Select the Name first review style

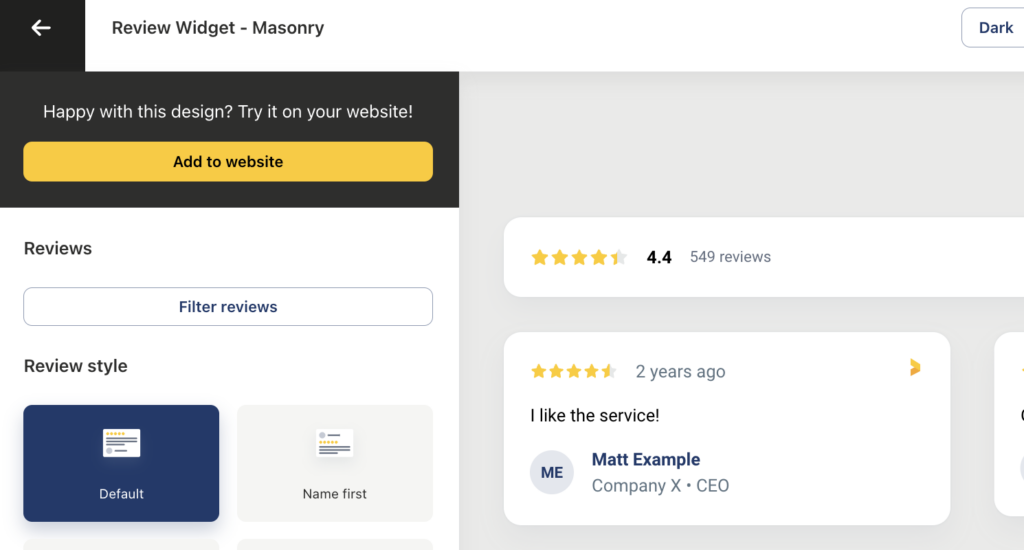coord(334,463)
